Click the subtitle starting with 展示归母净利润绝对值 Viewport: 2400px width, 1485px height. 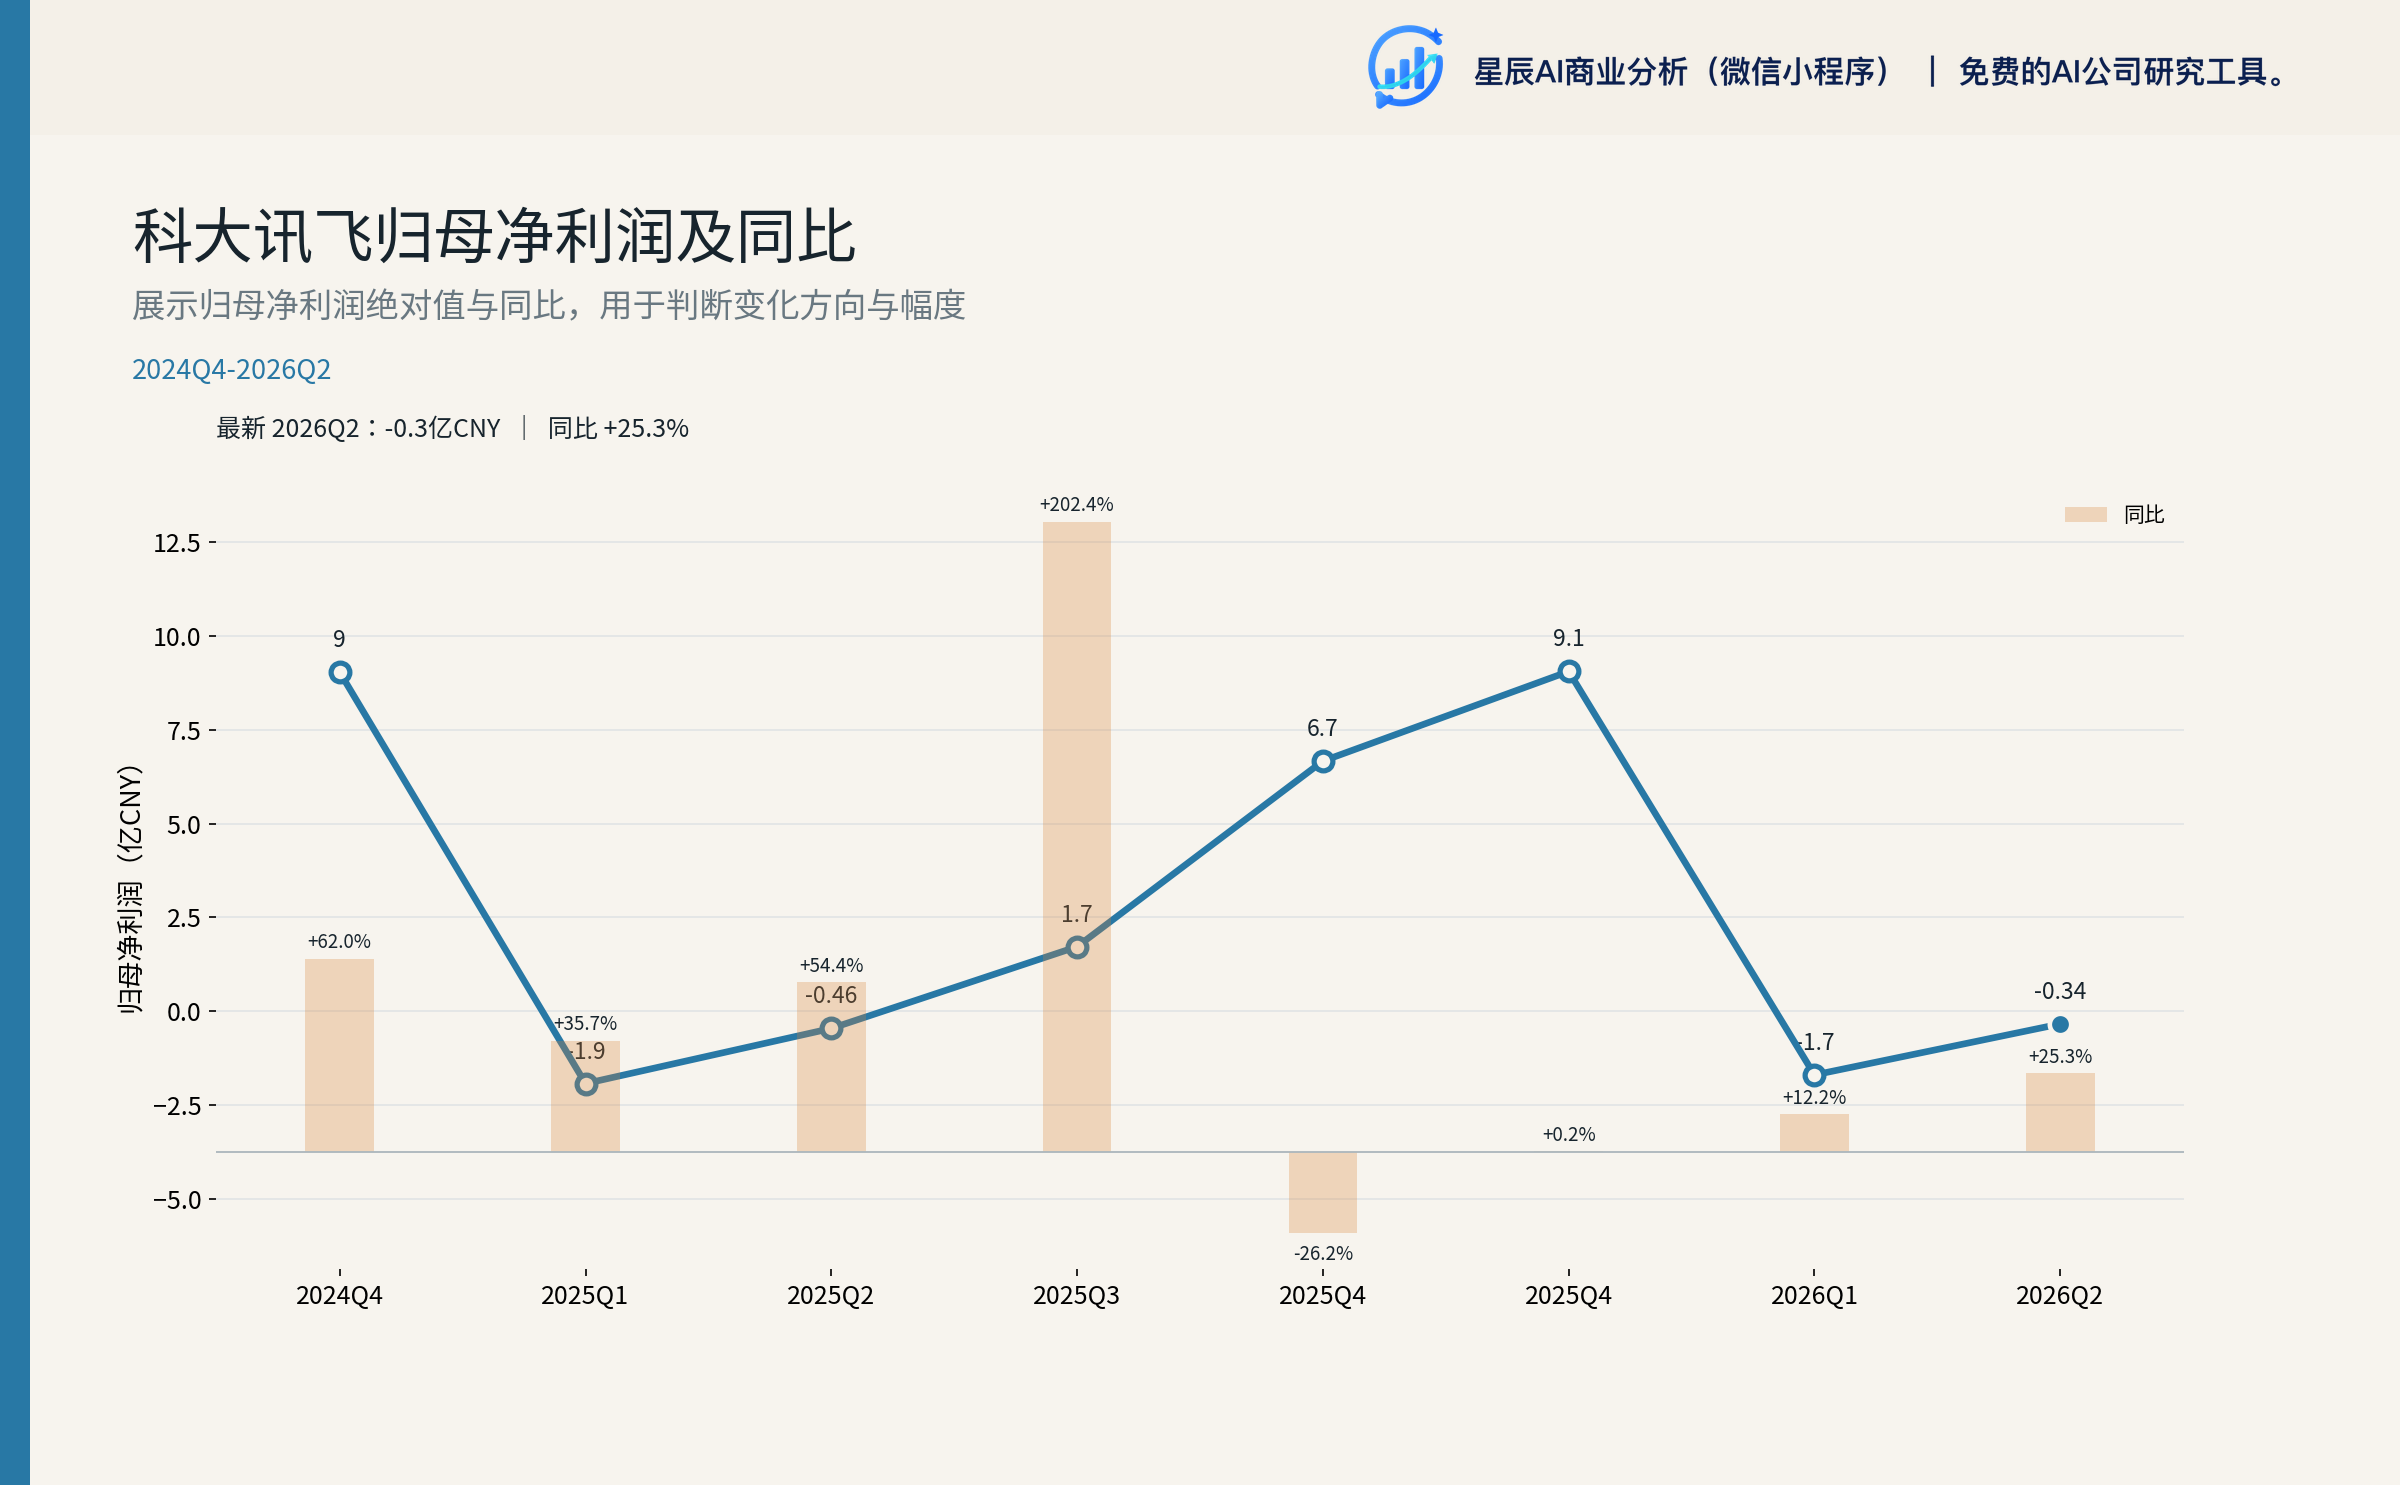548,305
